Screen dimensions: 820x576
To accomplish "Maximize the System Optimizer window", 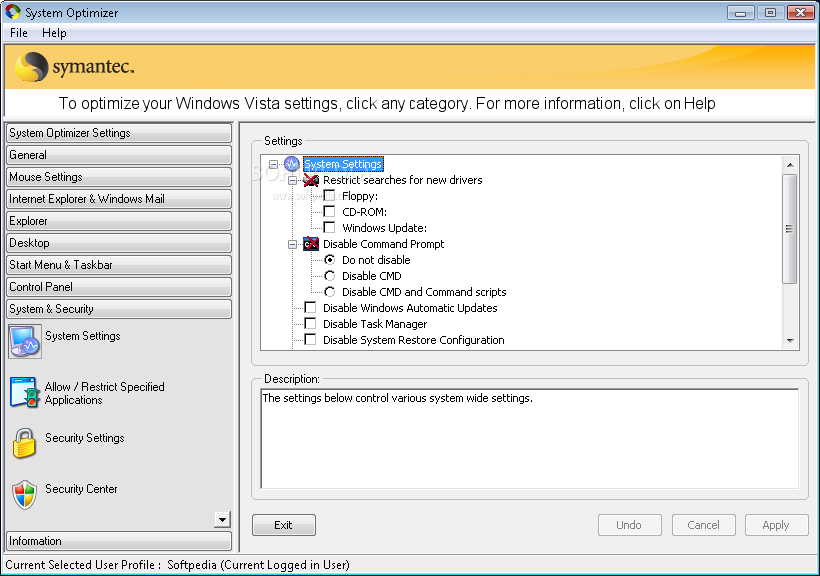I will (770, 13).
